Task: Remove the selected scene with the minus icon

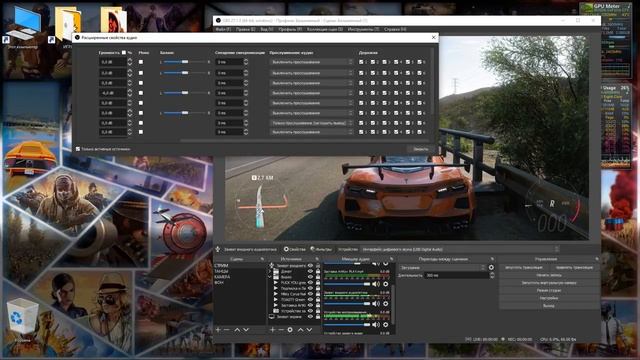Action: (x=227, y=329)
